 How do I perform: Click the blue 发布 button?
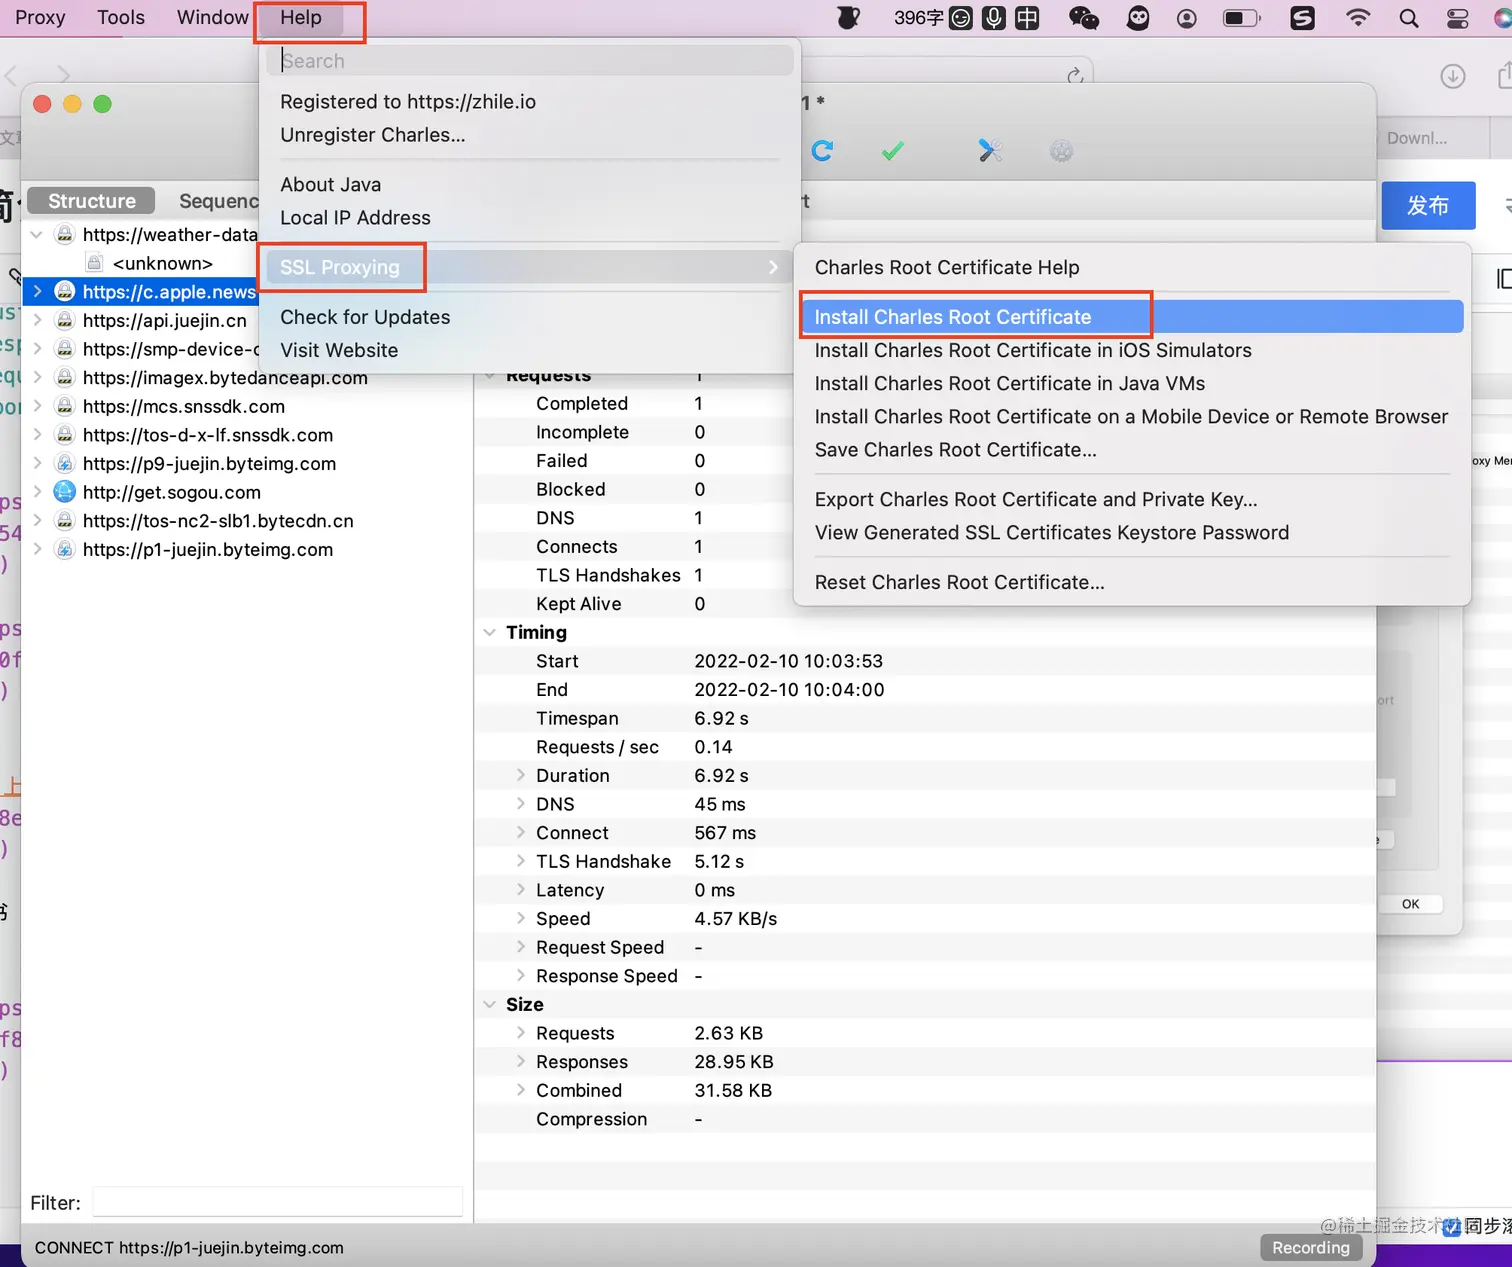[1428, 206]
